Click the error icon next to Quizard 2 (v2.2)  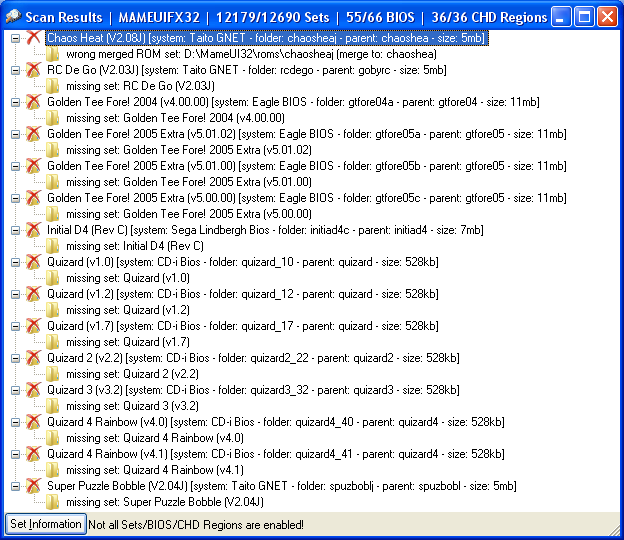(33, 358)
